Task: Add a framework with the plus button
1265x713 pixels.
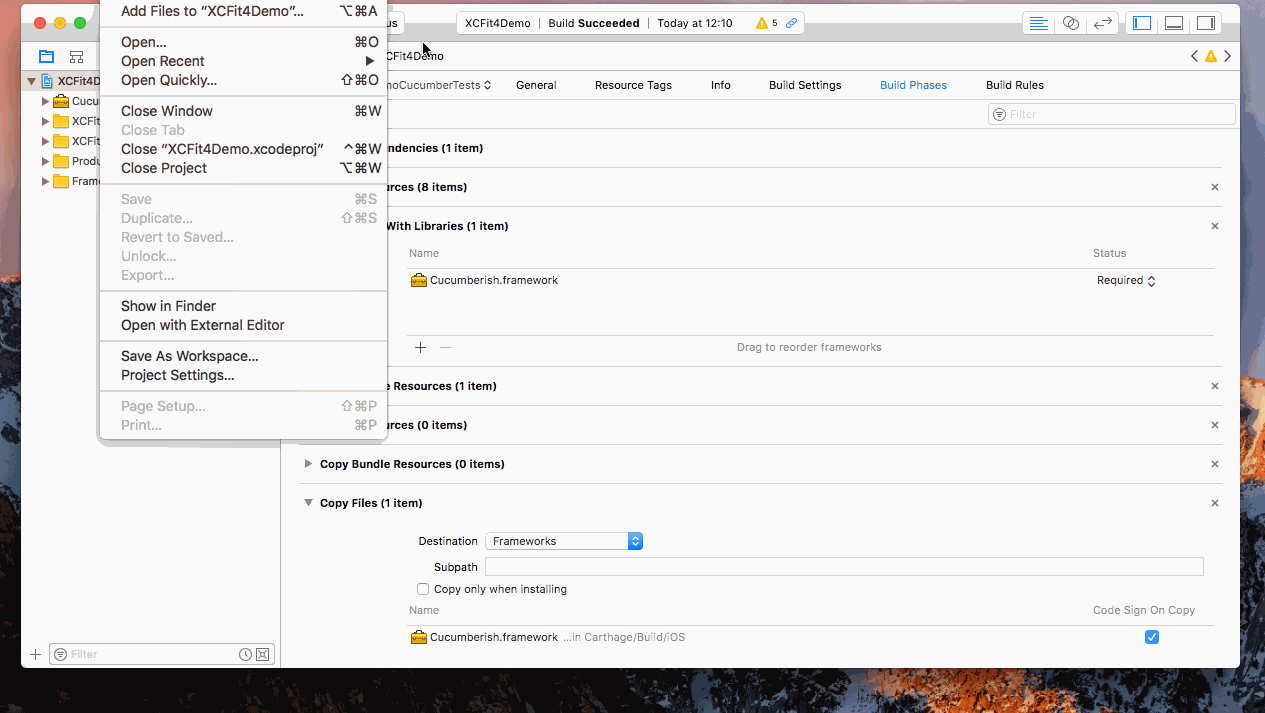Action: click(421, 347)
